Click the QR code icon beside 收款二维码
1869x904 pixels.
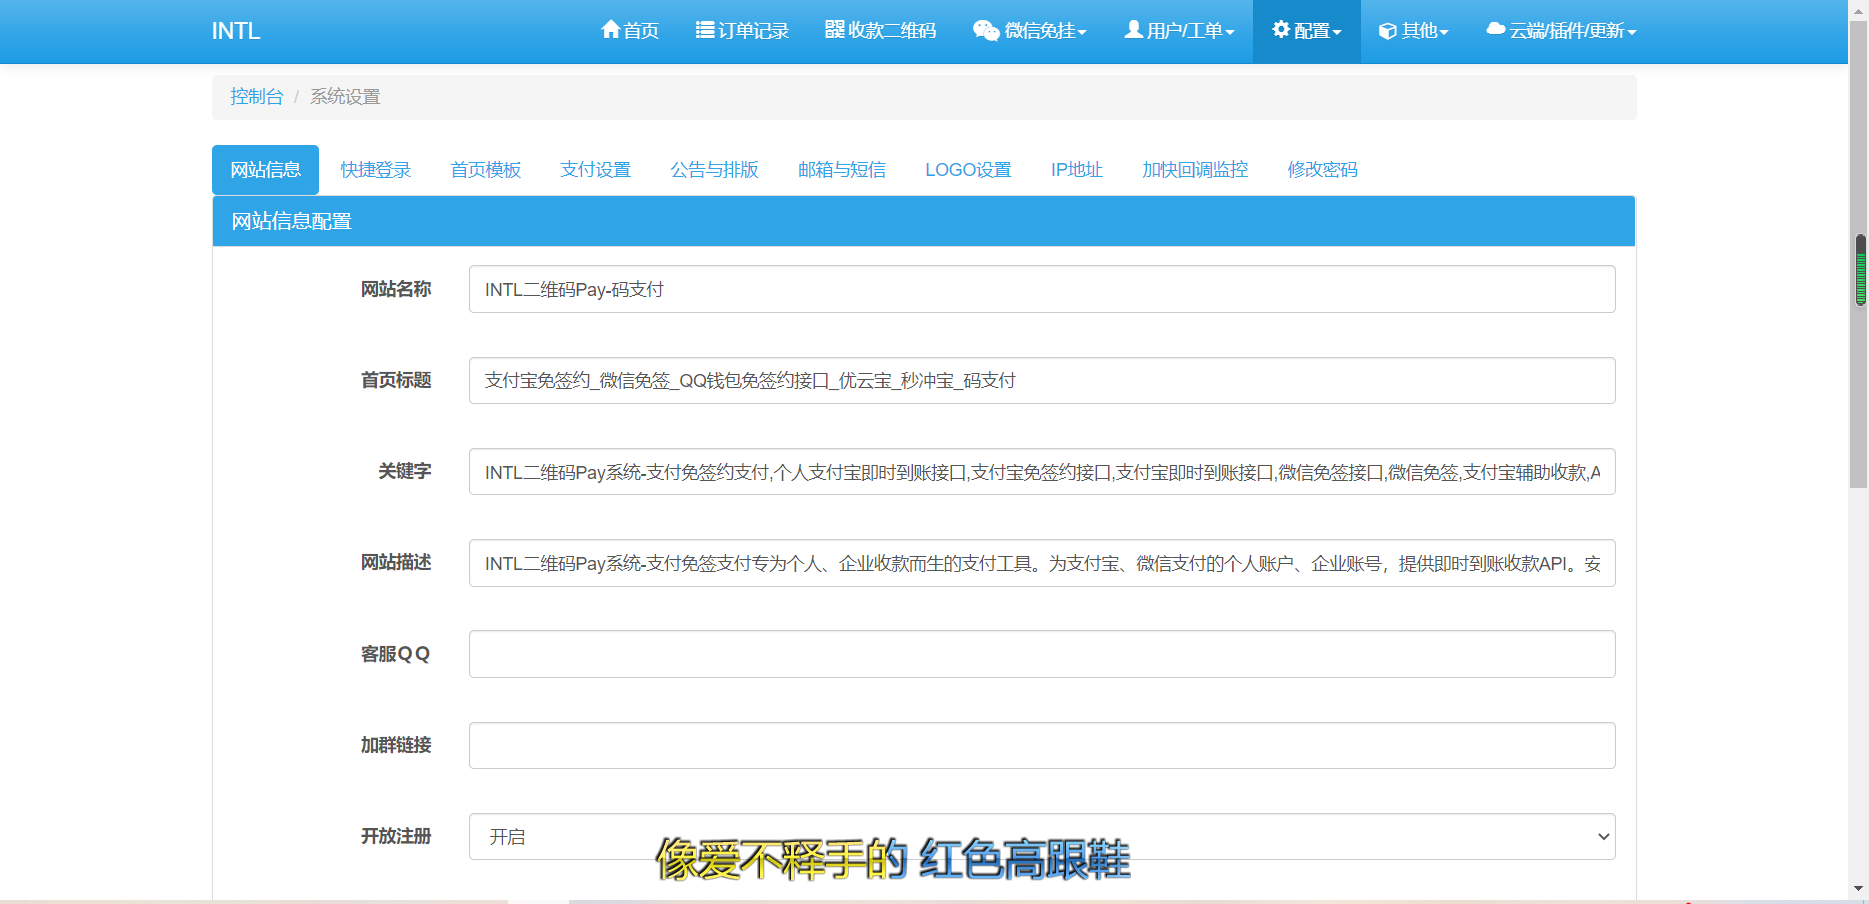(834, 30)
